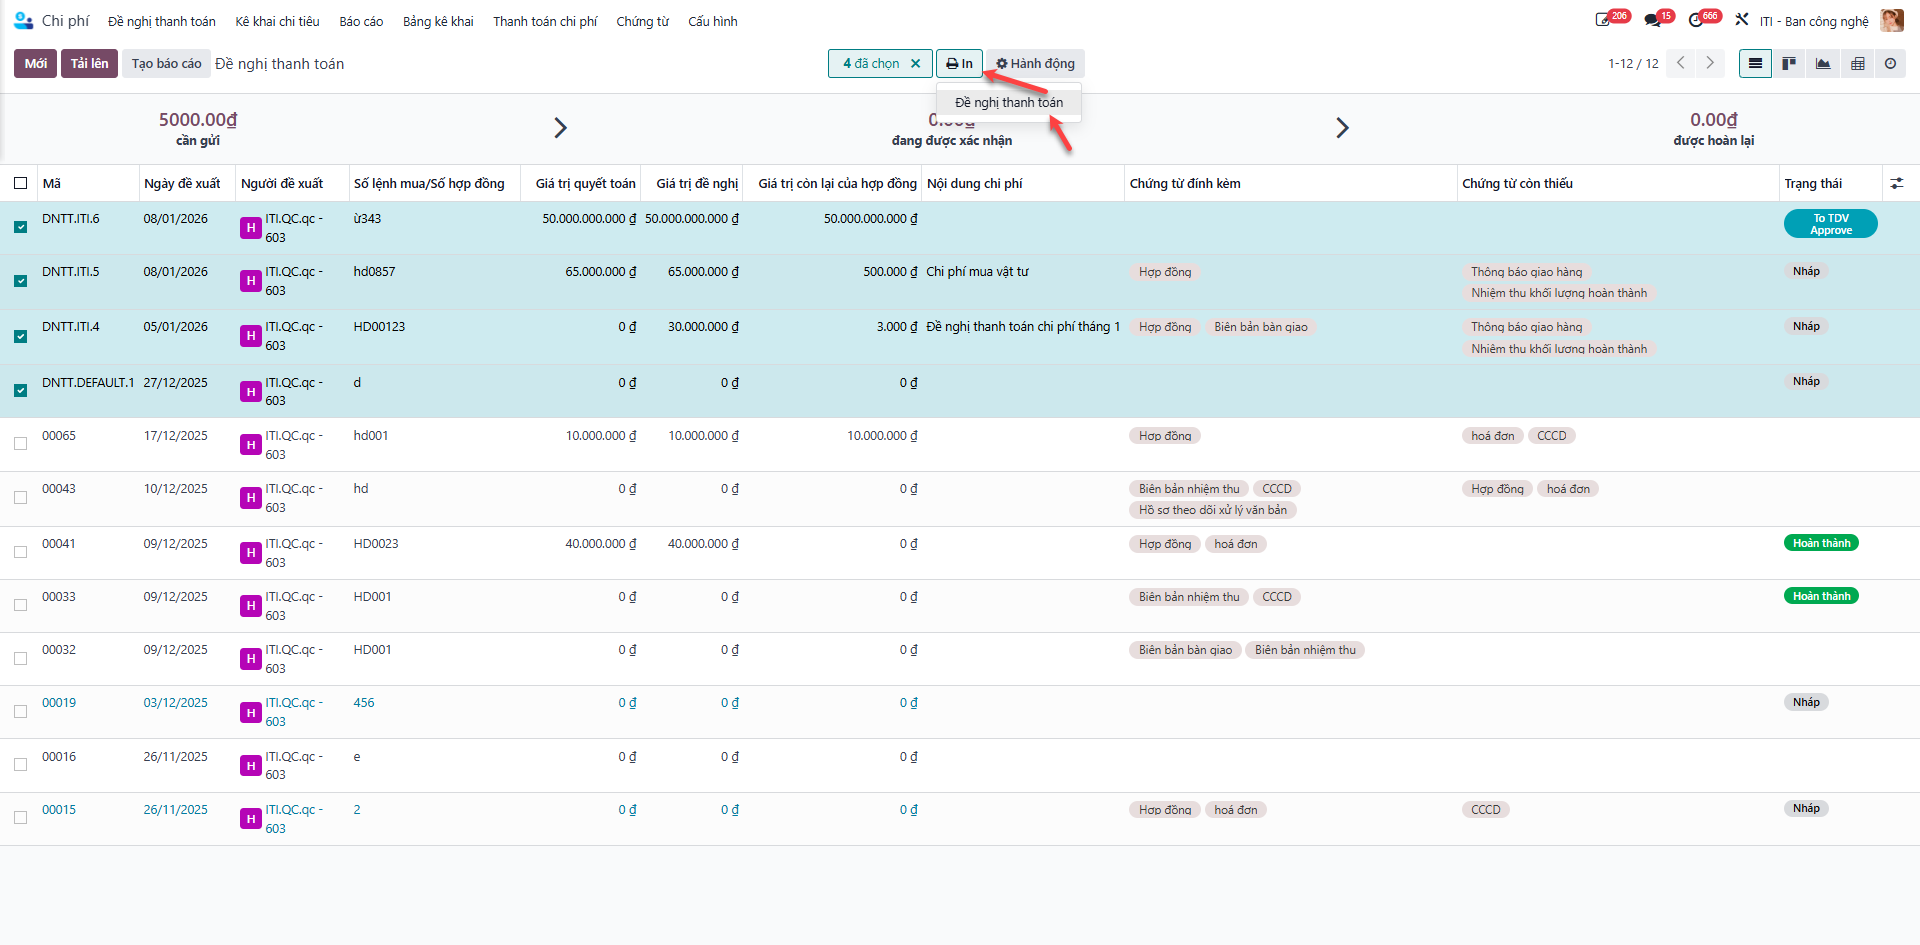Choose Đề nghị thanh toán print option
Image resolution: width=1920 pixels, height=945 pixels.
1009,103
